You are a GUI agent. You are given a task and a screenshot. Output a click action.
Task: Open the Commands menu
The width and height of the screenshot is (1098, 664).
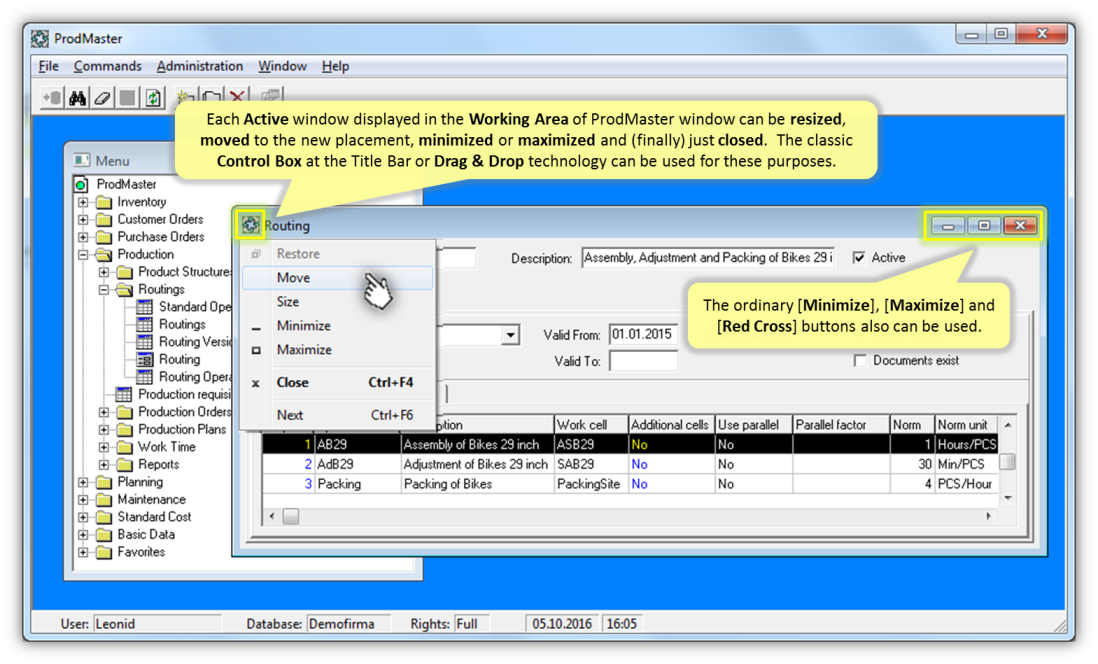(107, 66)
